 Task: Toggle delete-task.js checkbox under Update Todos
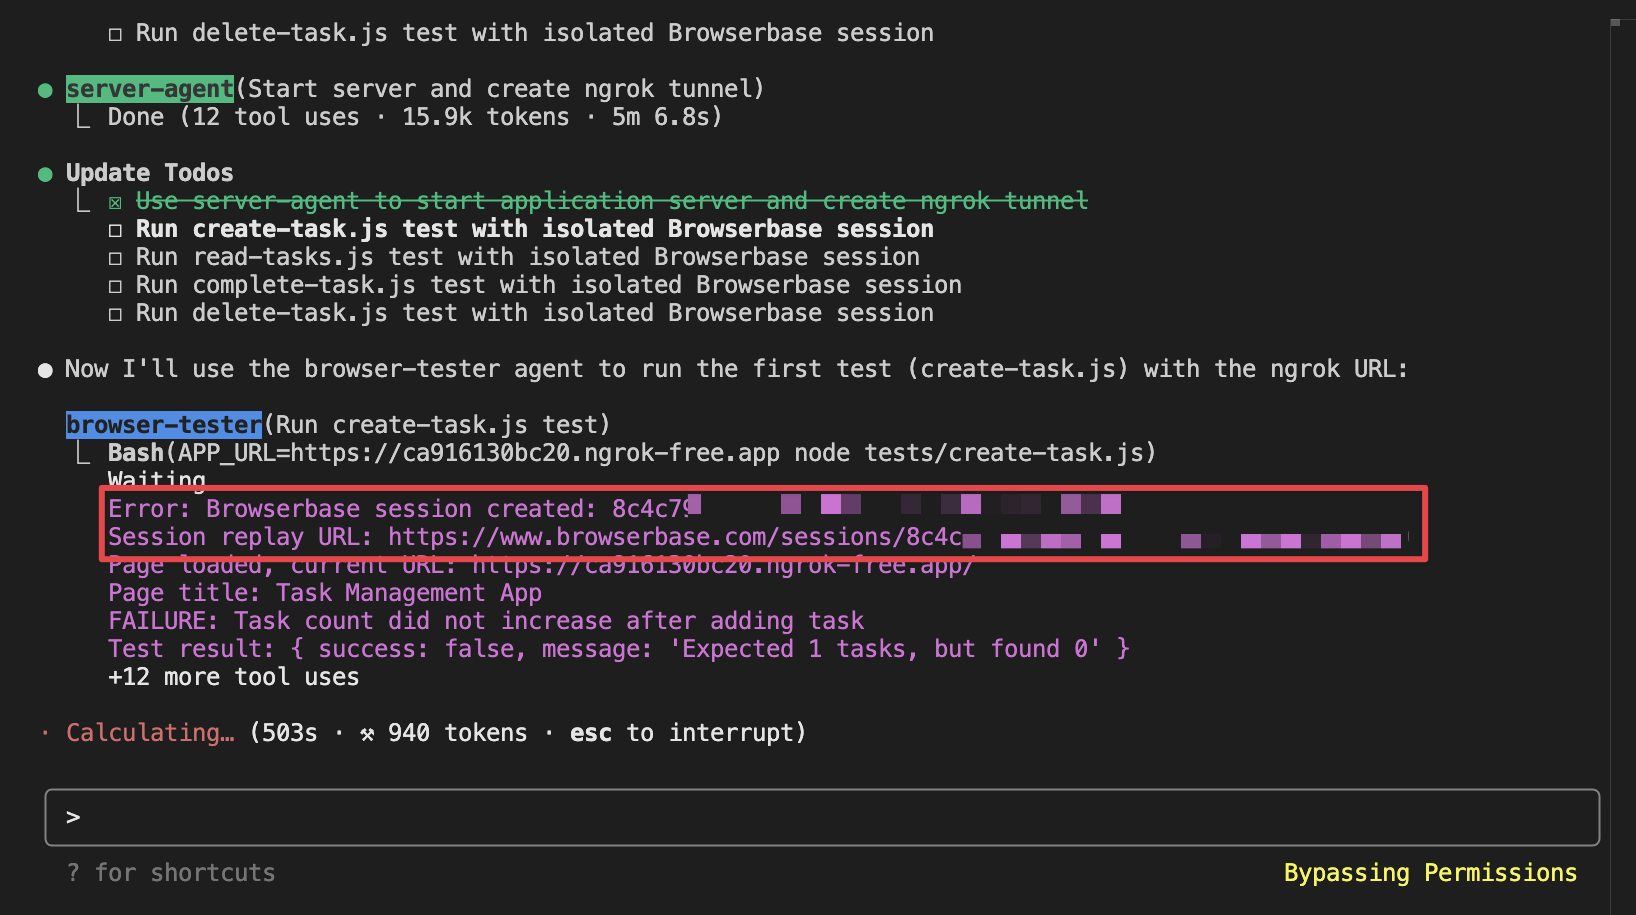pyautogui.click(x=115, y=314)
